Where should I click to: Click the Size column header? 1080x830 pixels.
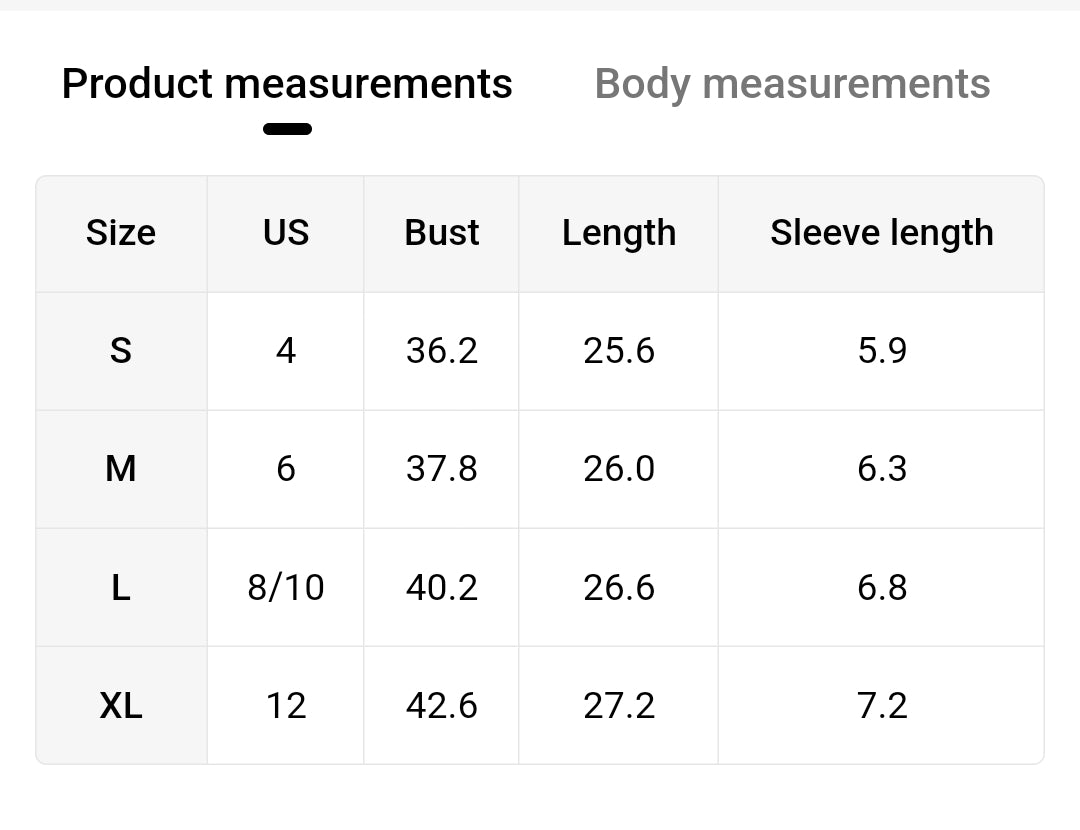(121, 233)
